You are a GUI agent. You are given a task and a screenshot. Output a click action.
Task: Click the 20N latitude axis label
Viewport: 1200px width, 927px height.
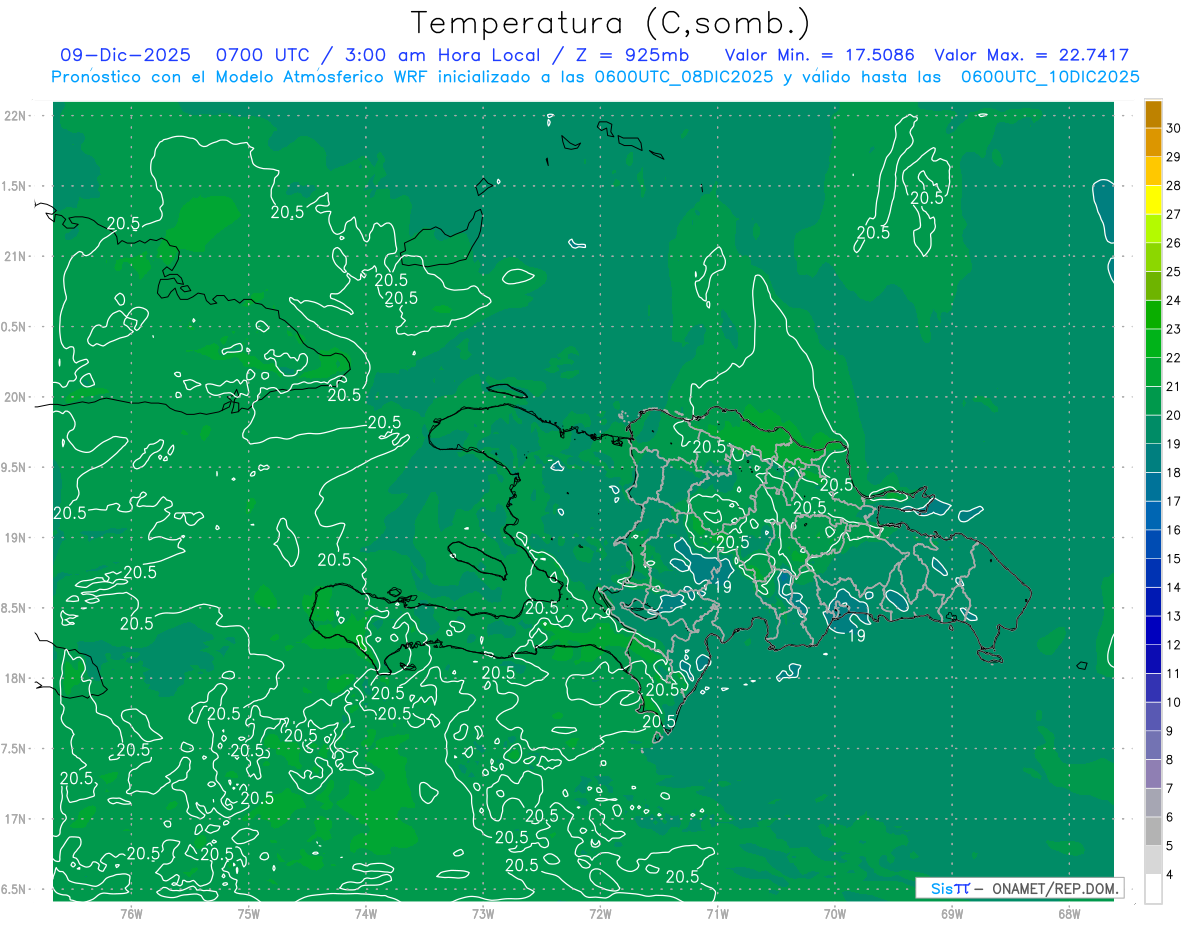[x=16, y=397]
